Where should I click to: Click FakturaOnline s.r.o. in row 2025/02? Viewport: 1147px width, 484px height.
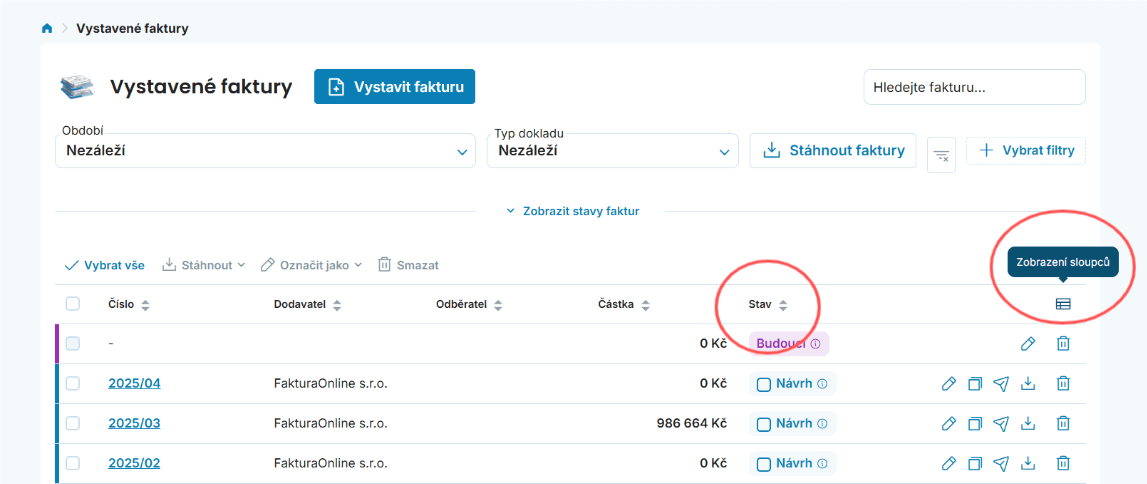330,463
